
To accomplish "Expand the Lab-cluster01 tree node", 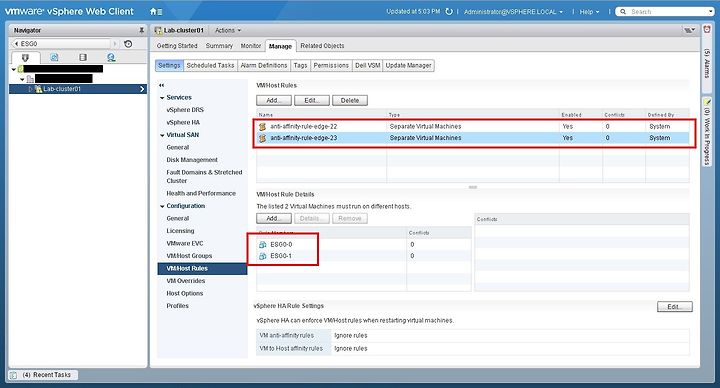I will point(30,89).
